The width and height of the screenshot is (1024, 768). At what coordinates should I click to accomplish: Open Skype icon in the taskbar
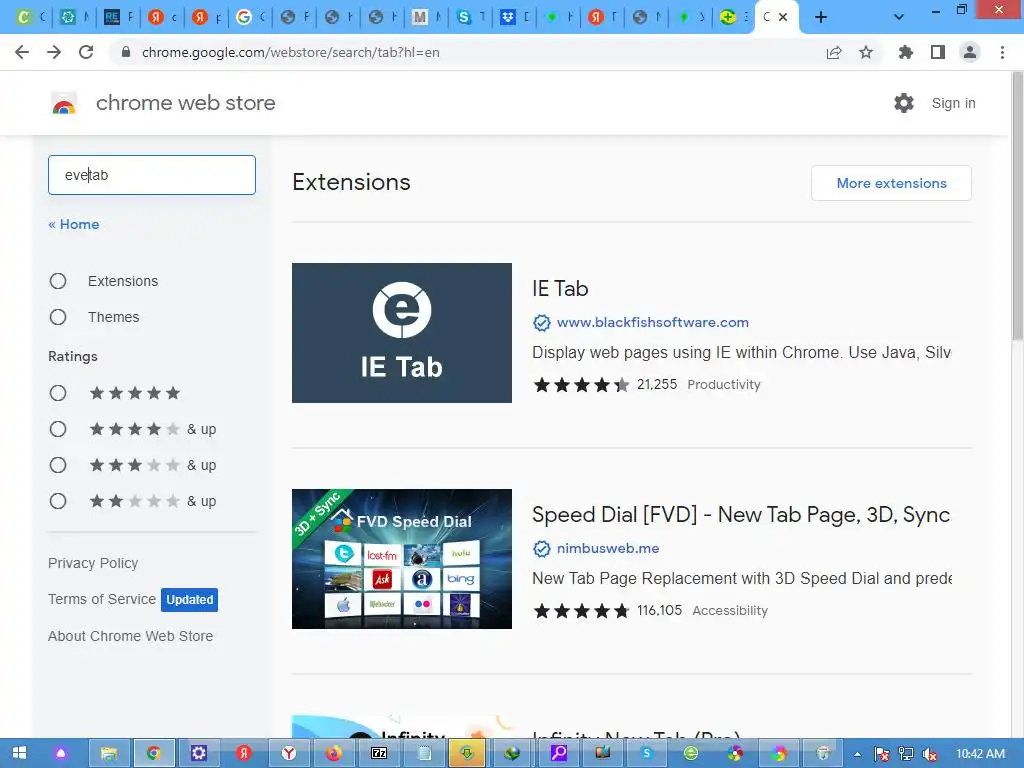pyautogui.click(x=647, y=754)
